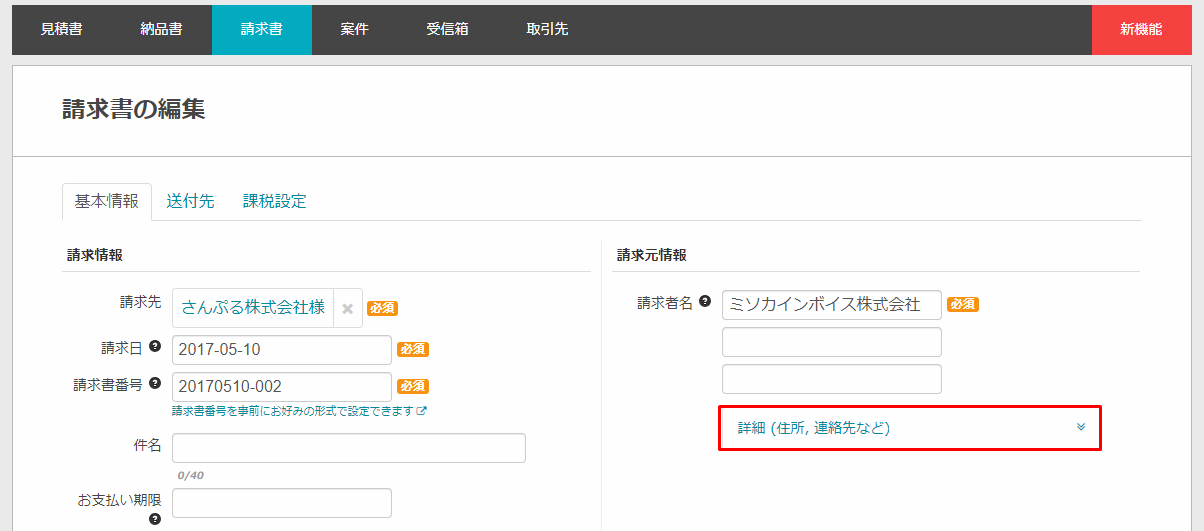
Task: Expand 詳細 (住所, 連絡先など) section
Action: coord(813,428)
